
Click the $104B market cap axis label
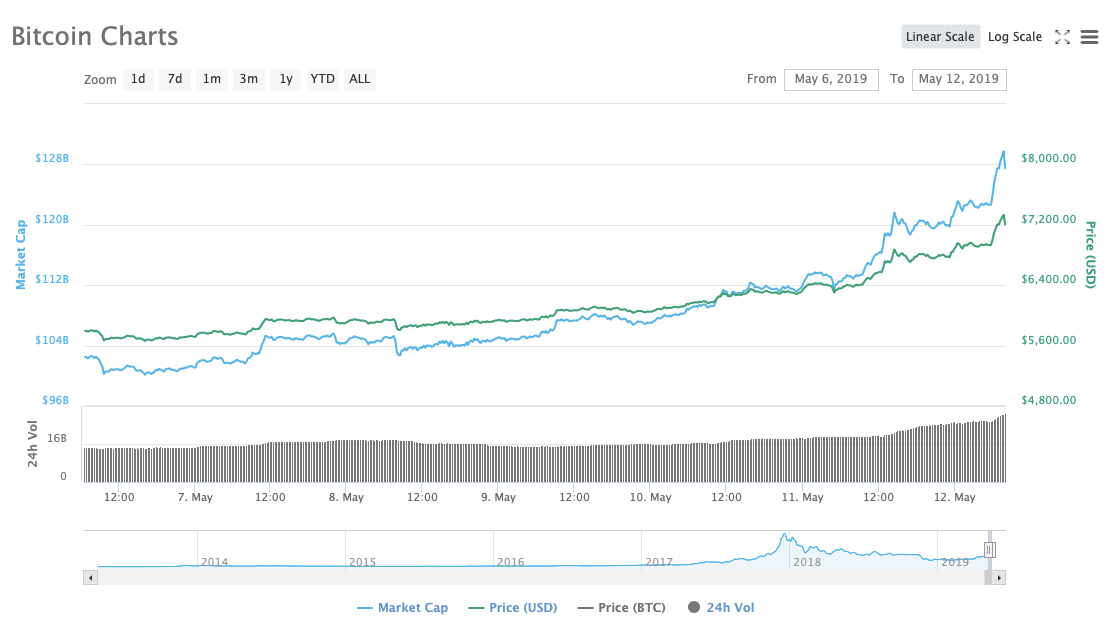tap(52, 340)
